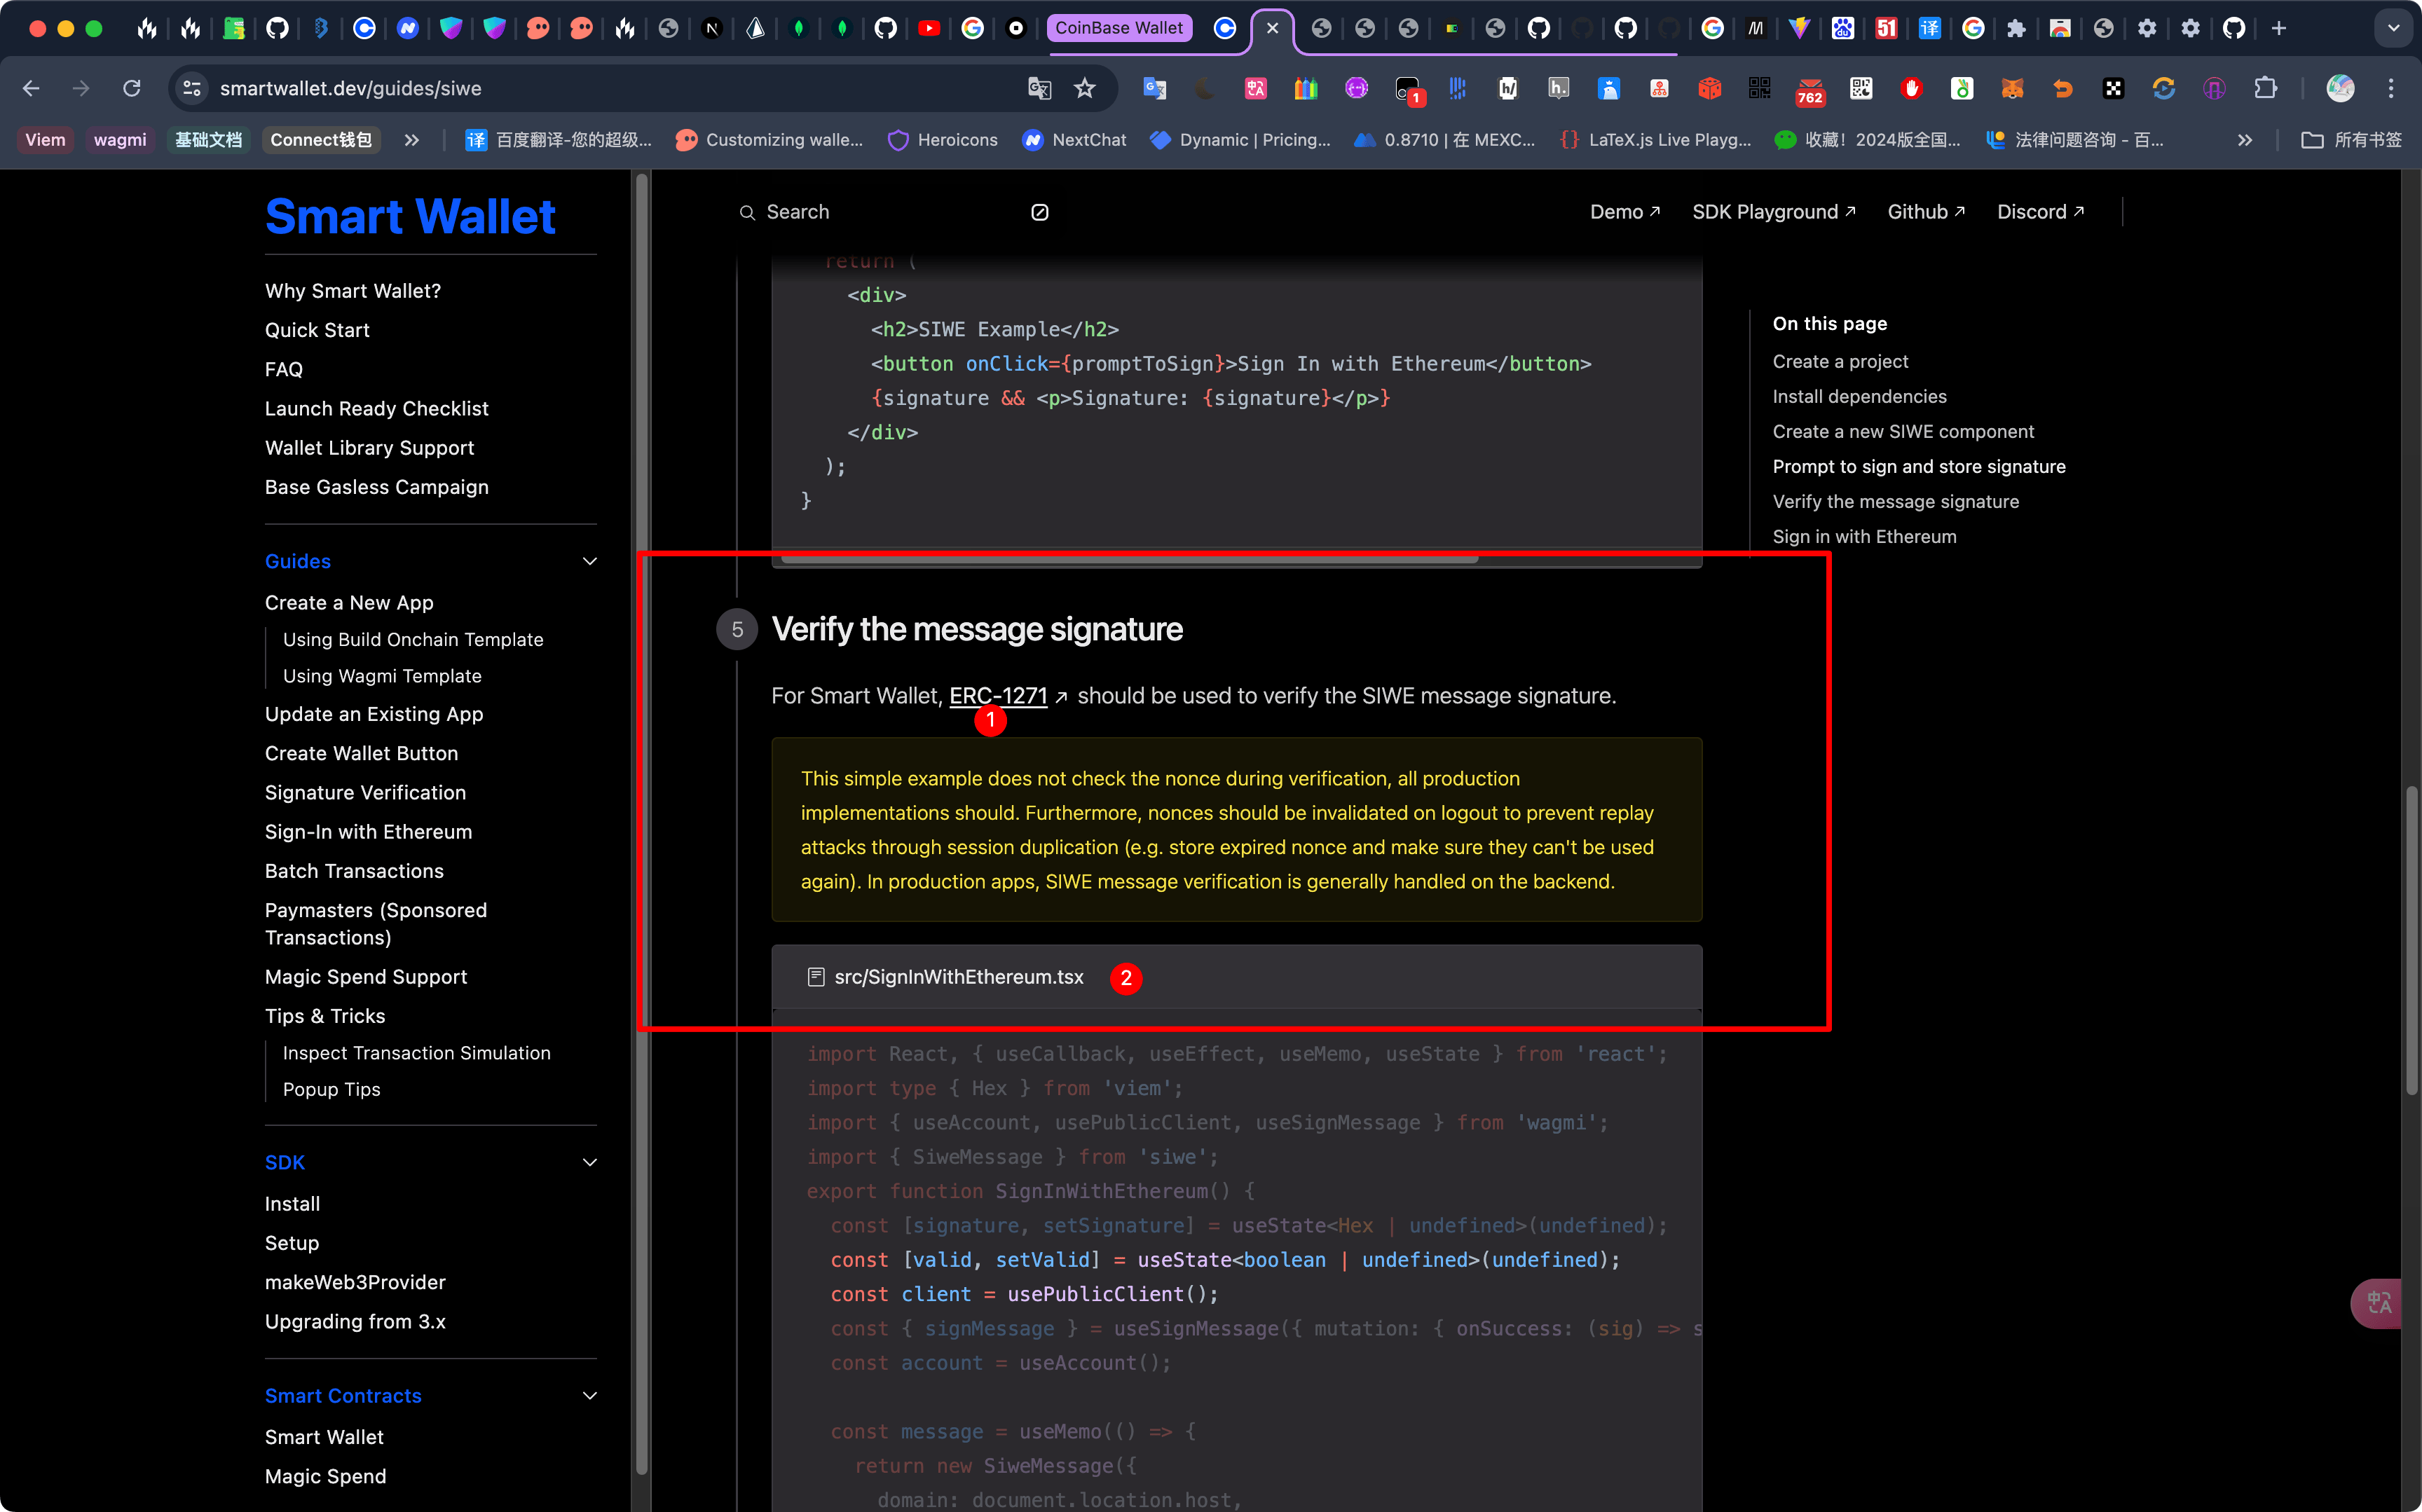
Task: Open Quick Start in the sidebar
Action: pyautogui.click(x=317, y=330)
